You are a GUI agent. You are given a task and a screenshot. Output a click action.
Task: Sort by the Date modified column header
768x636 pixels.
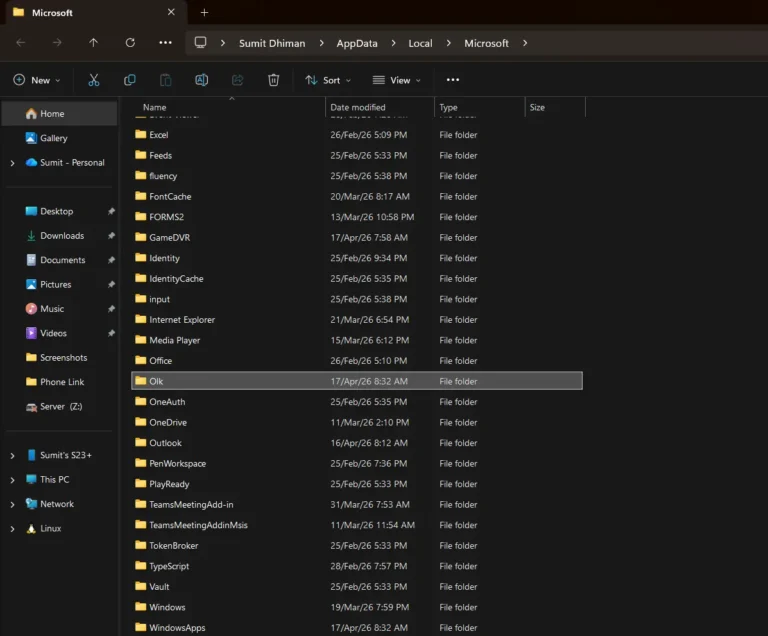coord(358,107)
